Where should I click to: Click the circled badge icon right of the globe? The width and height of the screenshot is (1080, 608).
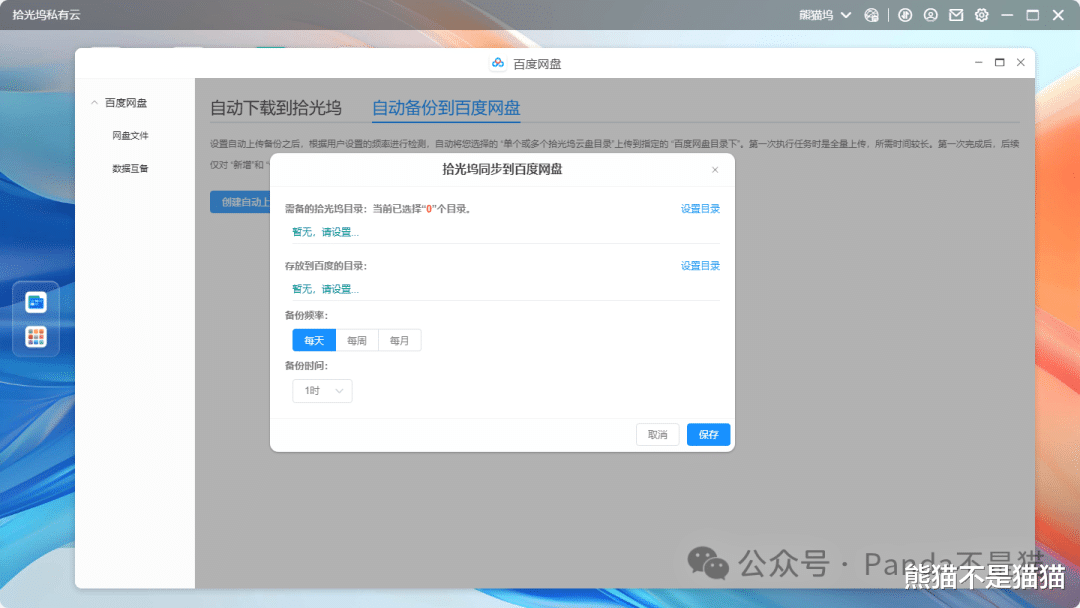point(905,15)
